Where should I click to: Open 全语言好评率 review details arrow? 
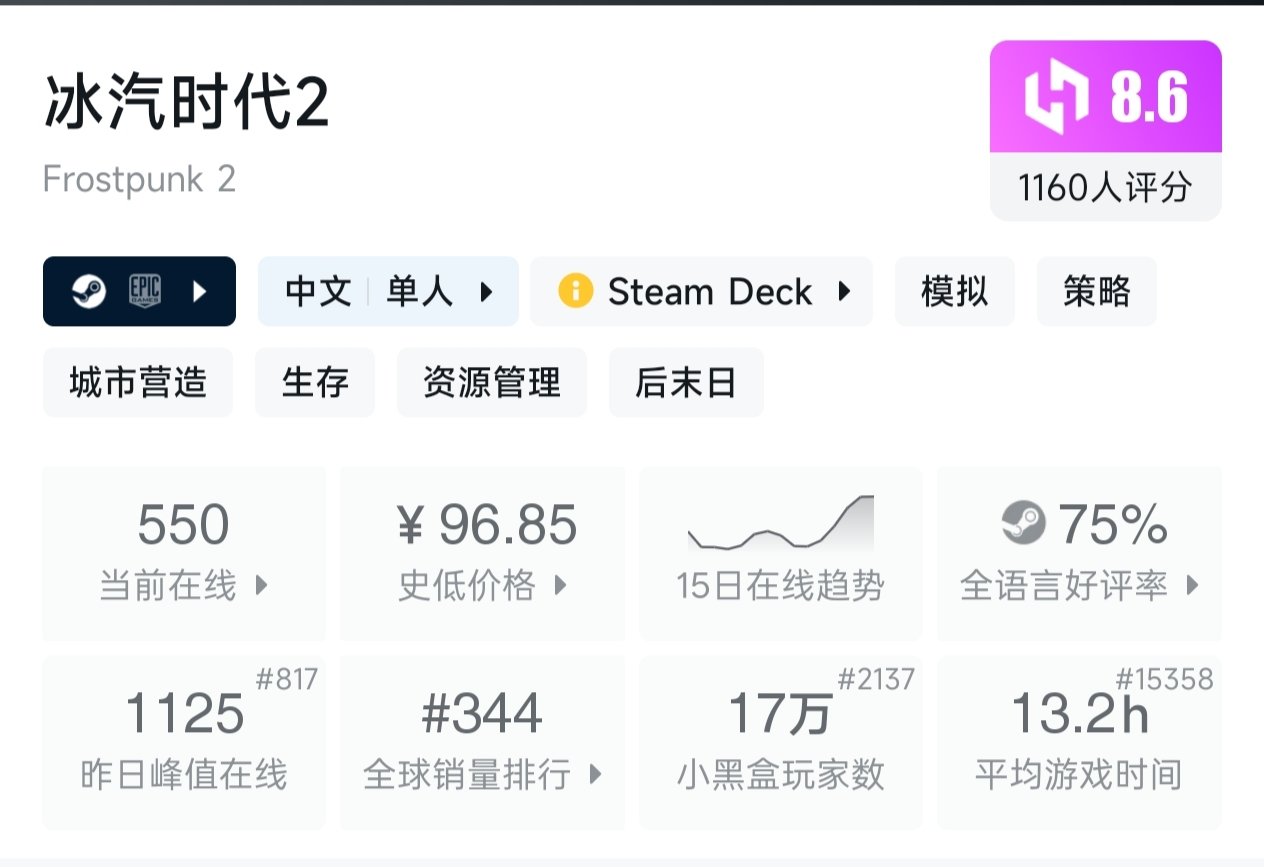(1192, 585)
